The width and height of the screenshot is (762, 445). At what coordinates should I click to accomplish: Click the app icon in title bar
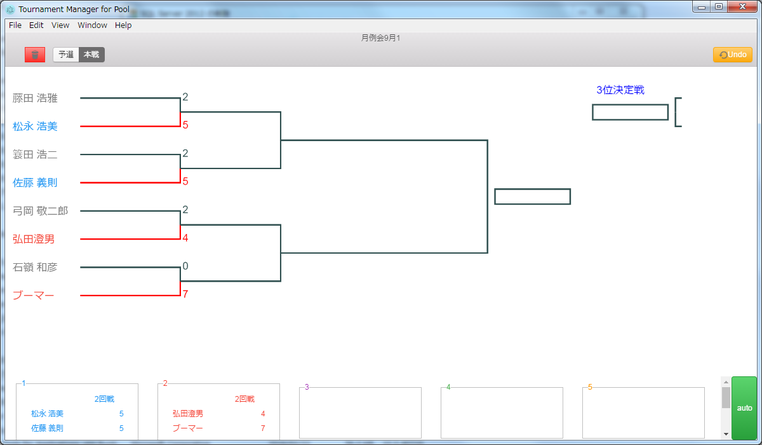tap(10, 9)
